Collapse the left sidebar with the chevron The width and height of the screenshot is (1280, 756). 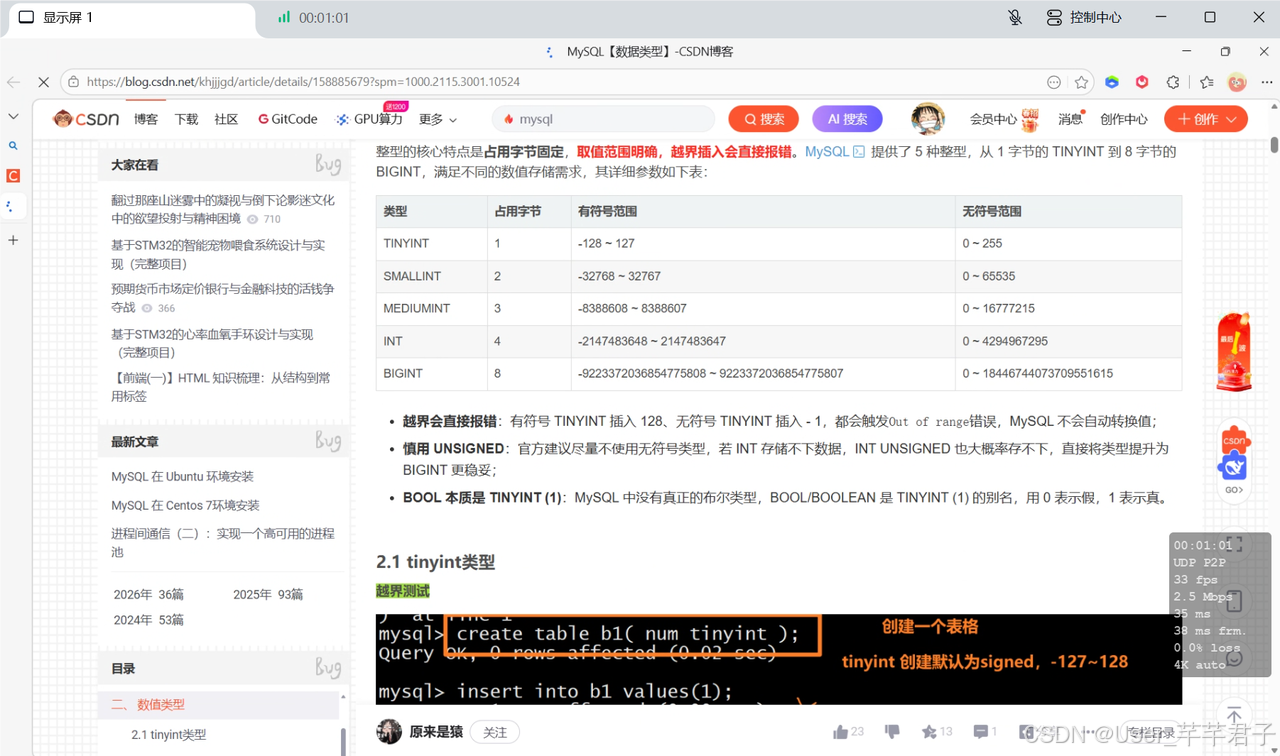point(13,115)
